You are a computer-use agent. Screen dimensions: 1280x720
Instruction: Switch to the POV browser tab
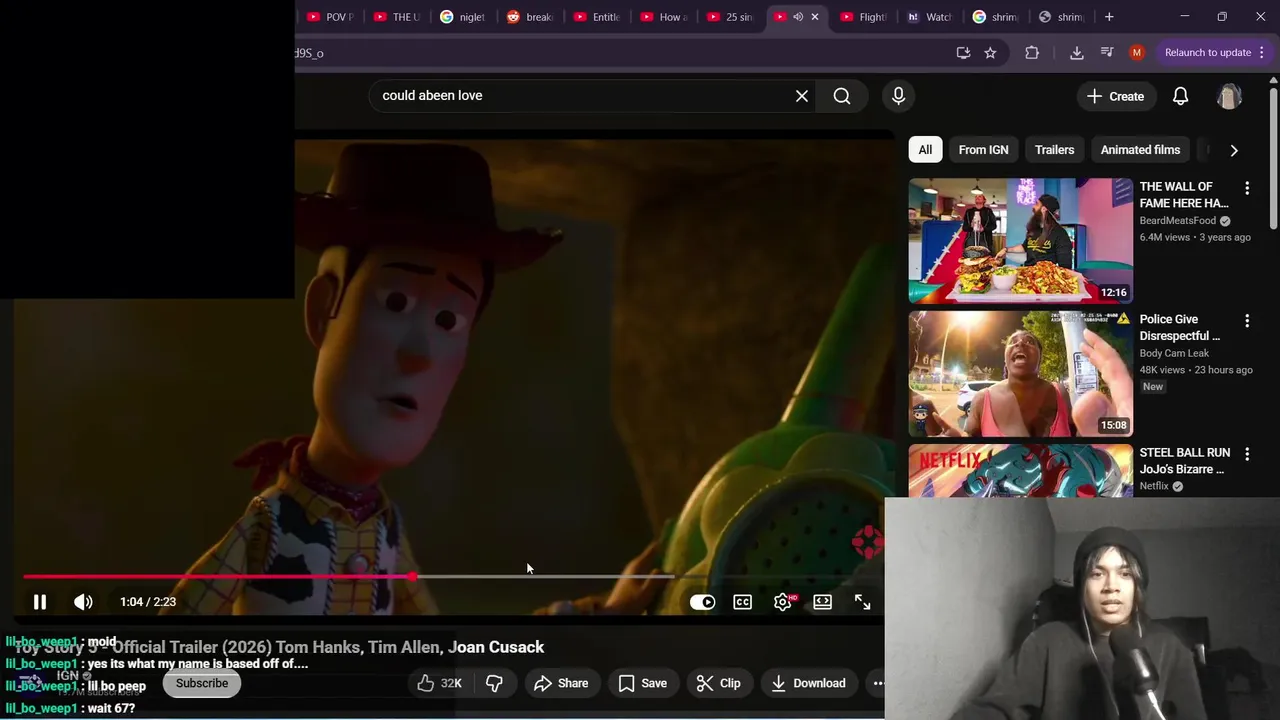point(330,17)
